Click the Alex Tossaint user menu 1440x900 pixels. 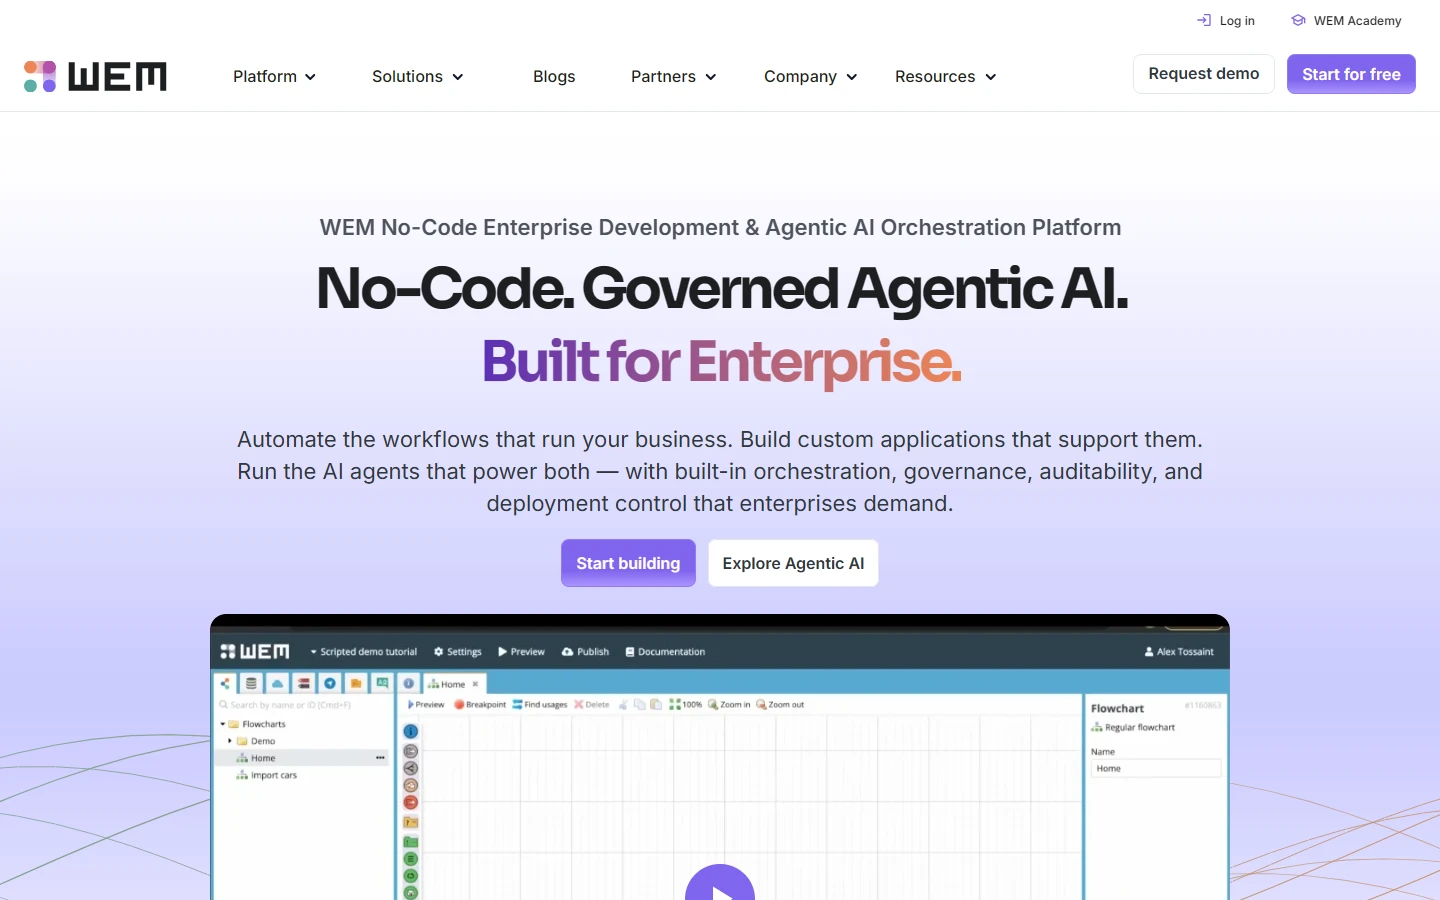pos(1179,652)
